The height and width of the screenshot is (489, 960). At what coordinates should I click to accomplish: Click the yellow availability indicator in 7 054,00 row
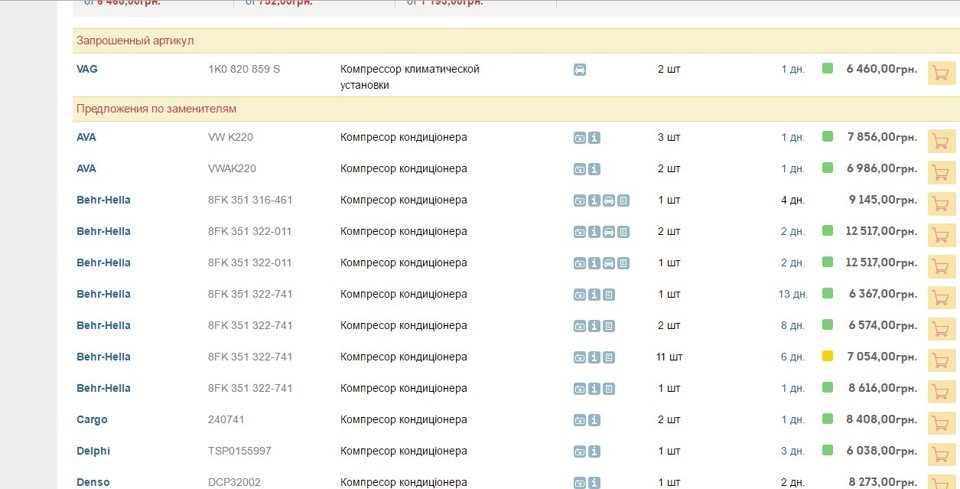pos(827,356)
